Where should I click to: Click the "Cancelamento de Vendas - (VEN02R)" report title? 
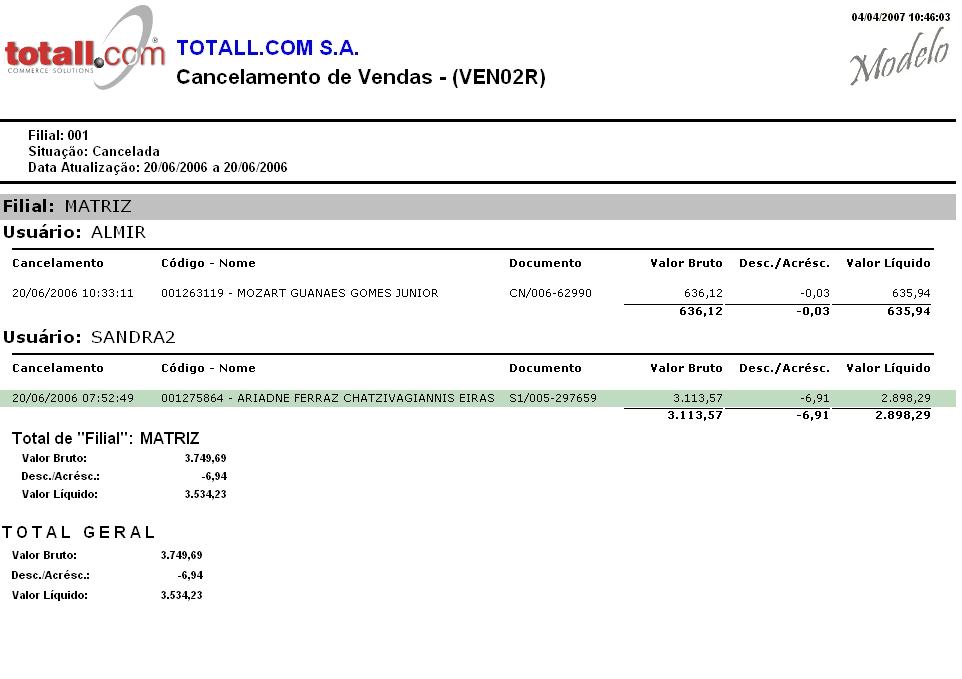click(361, 77)
